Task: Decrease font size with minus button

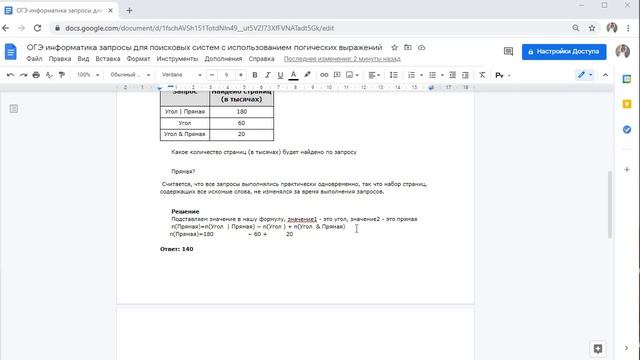Action: pyautogui.click(x=212, y=75)
